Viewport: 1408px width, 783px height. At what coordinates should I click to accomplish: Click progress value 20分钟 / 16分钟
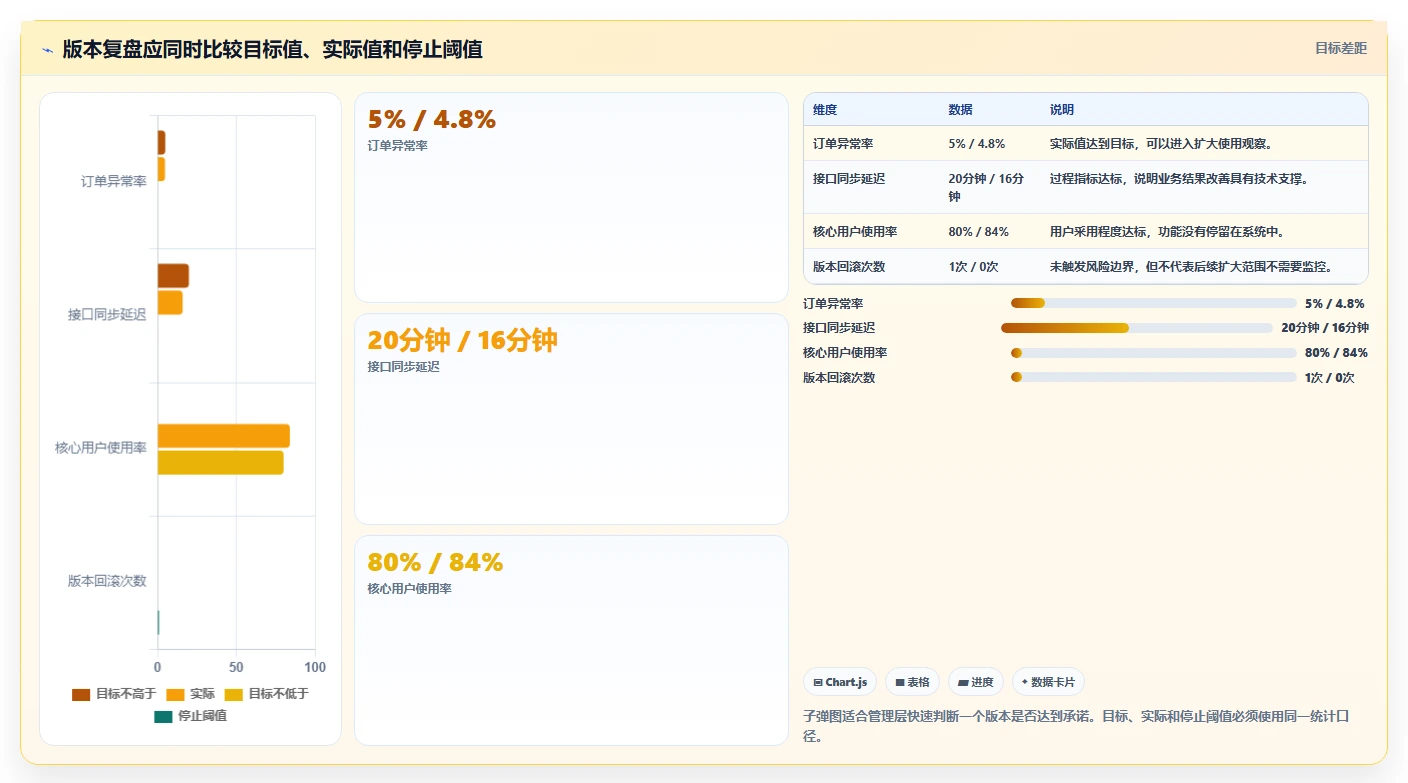(x=1325, y=328)
